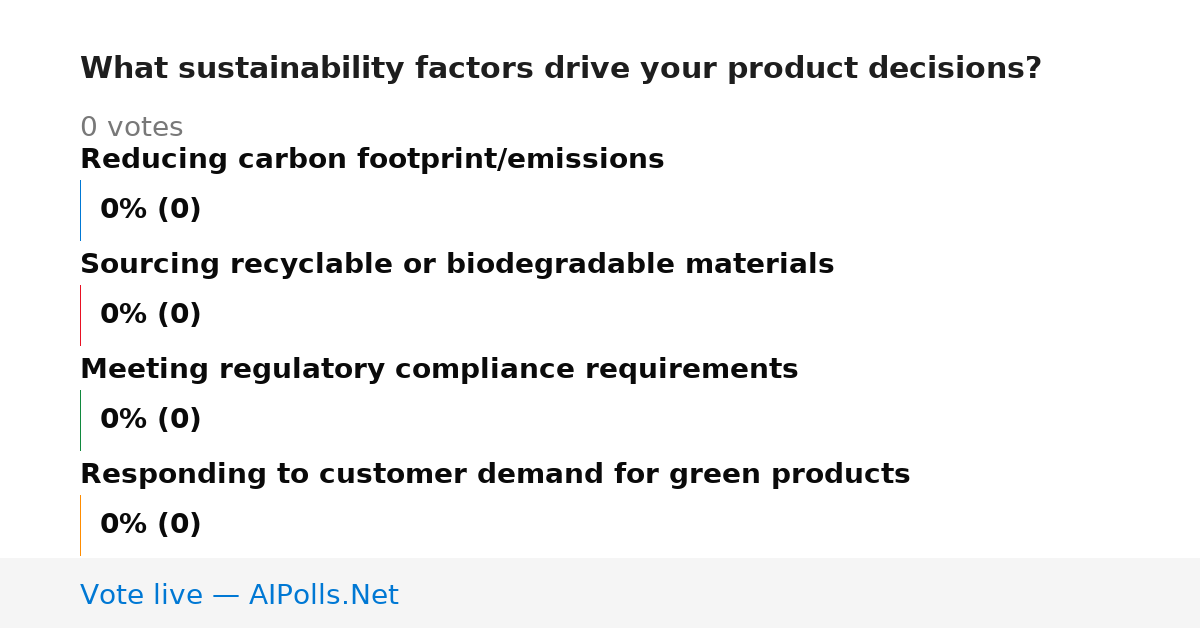
Task: Click the 0% (0) result for customer demand
Action: point(151,525)
